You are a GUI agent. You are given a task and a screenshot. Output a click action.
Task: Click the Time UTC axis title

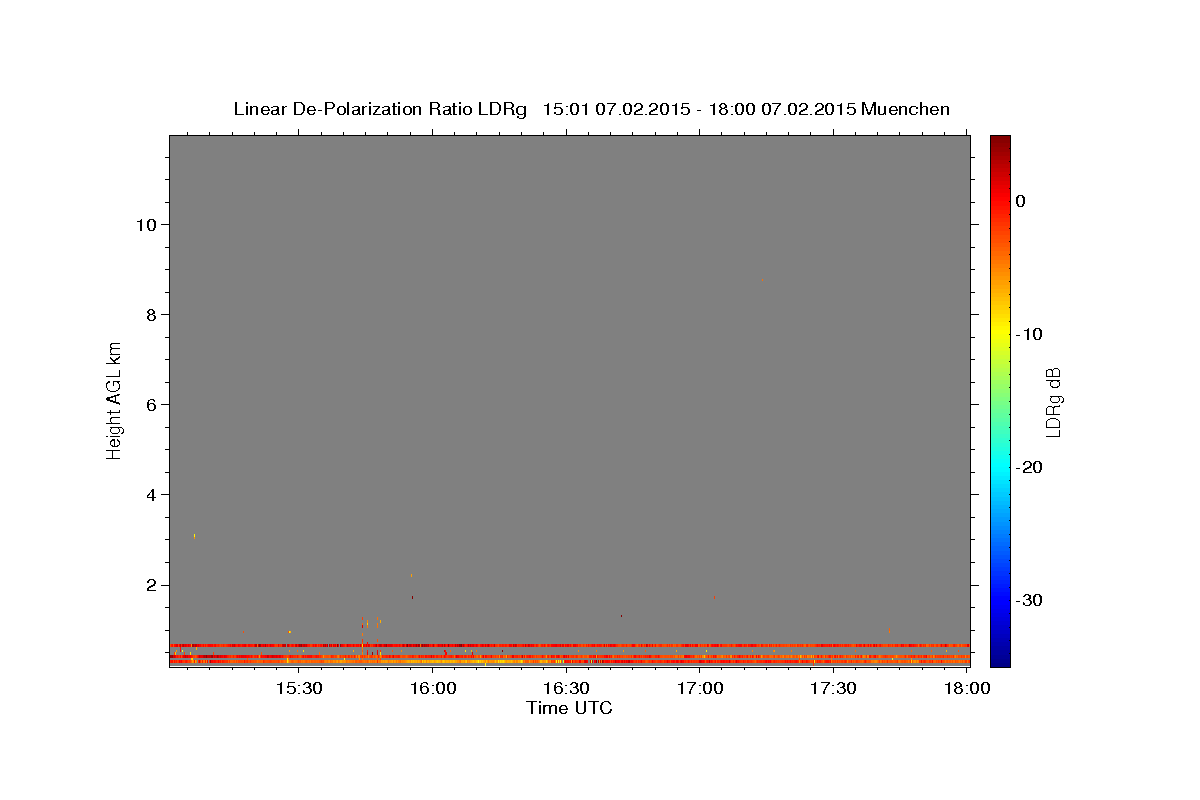click(x=569, y=708)
